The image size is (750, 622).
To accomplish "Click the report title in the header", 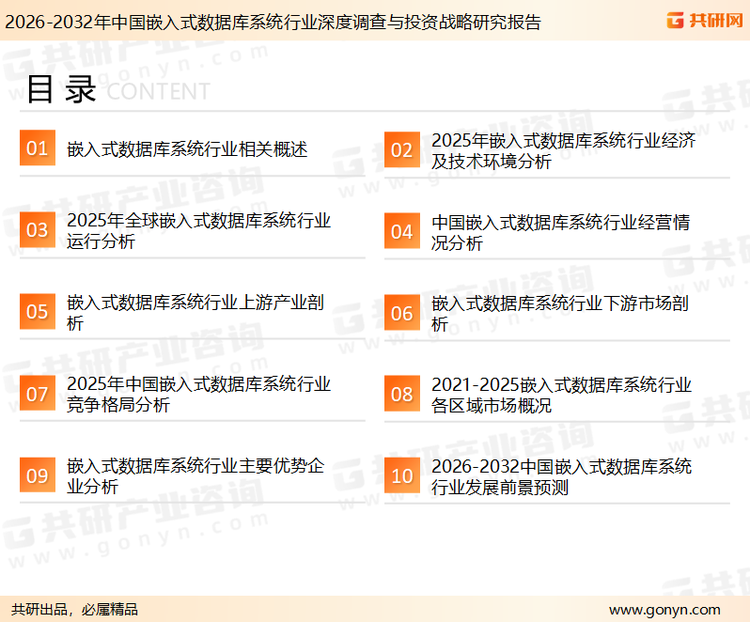I will pos(273,22).
